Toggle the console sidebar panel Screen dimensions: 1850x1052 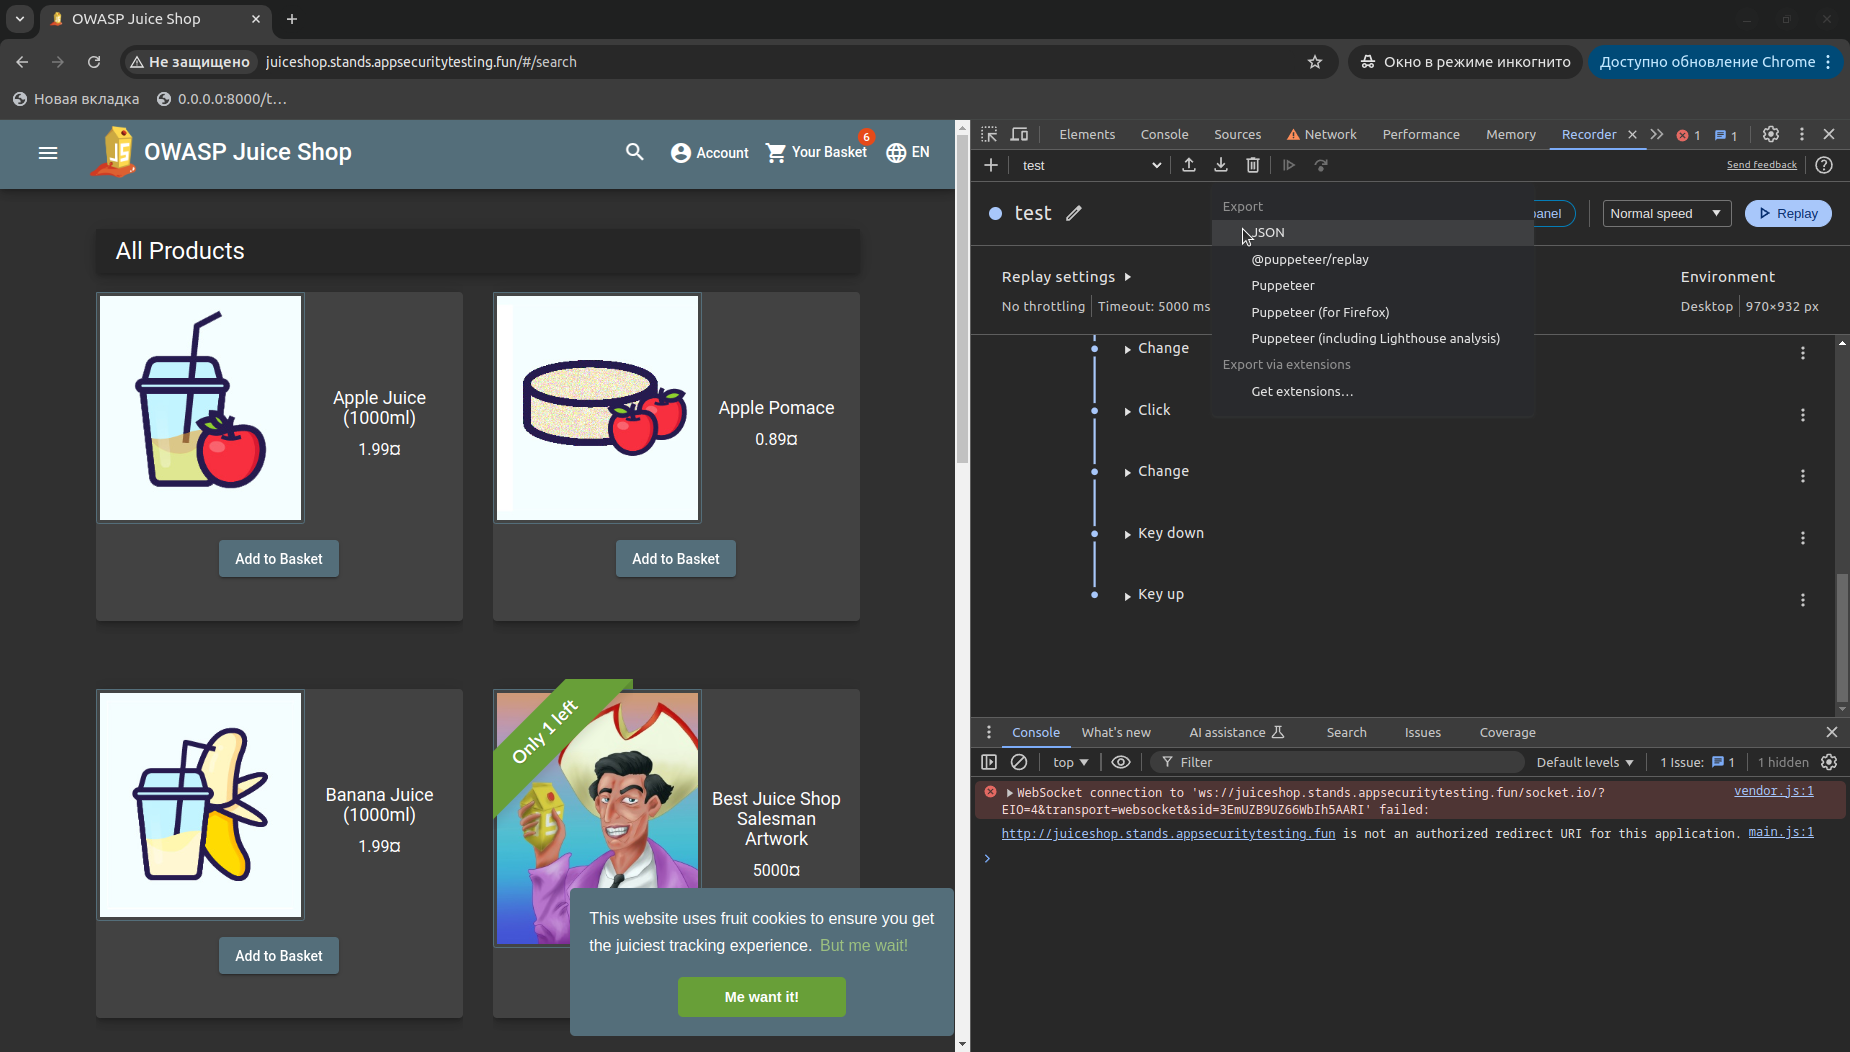tap(989, 762)
